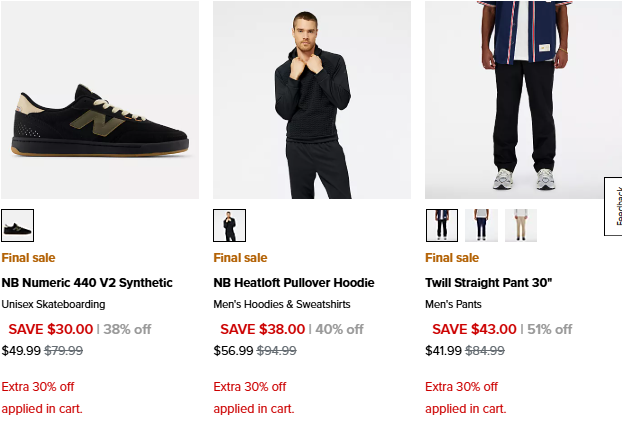Choose the black Twill pant swatch
622x424 pixels.
click(x=442, y=225)
